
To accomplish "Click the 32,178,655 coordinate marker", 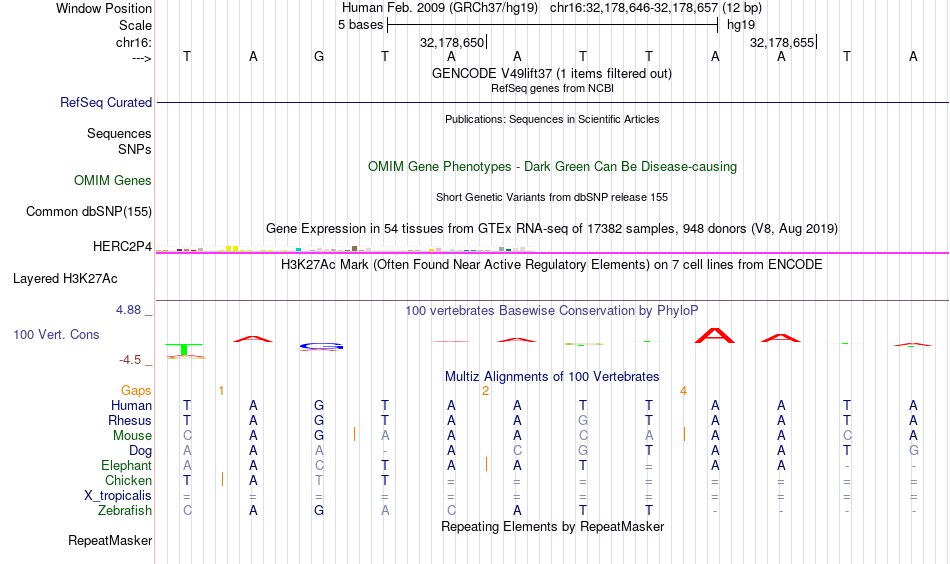I will pyautogui.click(x=782, y=42).
